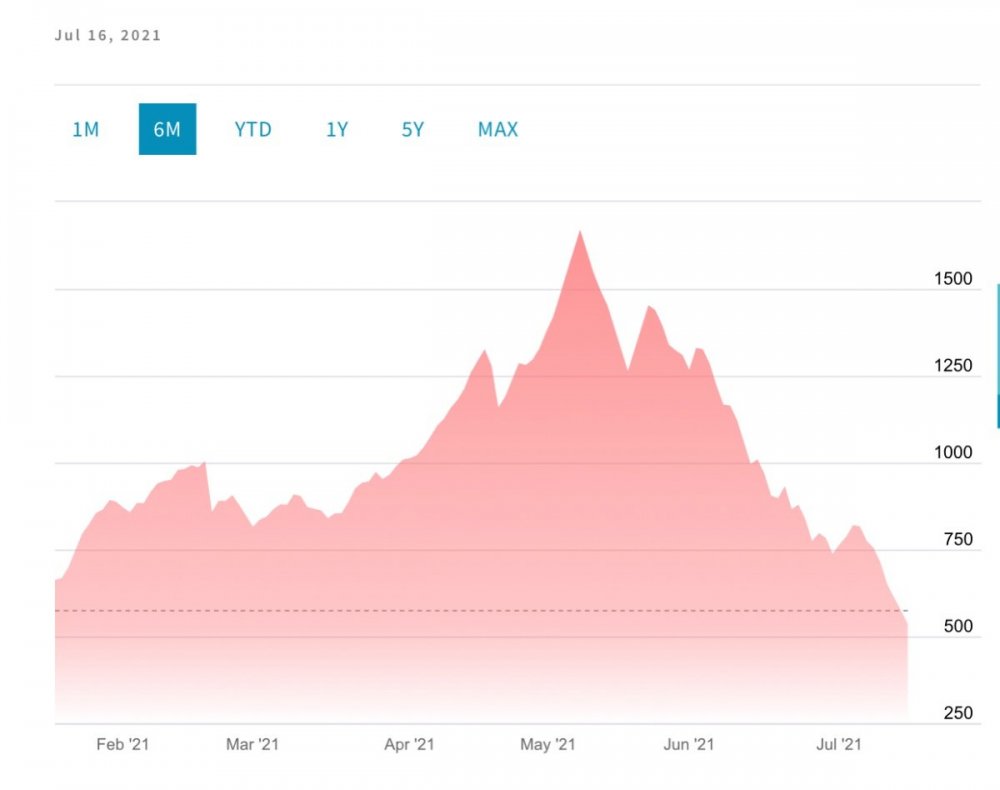1000x790 pixels.
Task: Select the Apr '21 axis label
Action: pos(410,745)
